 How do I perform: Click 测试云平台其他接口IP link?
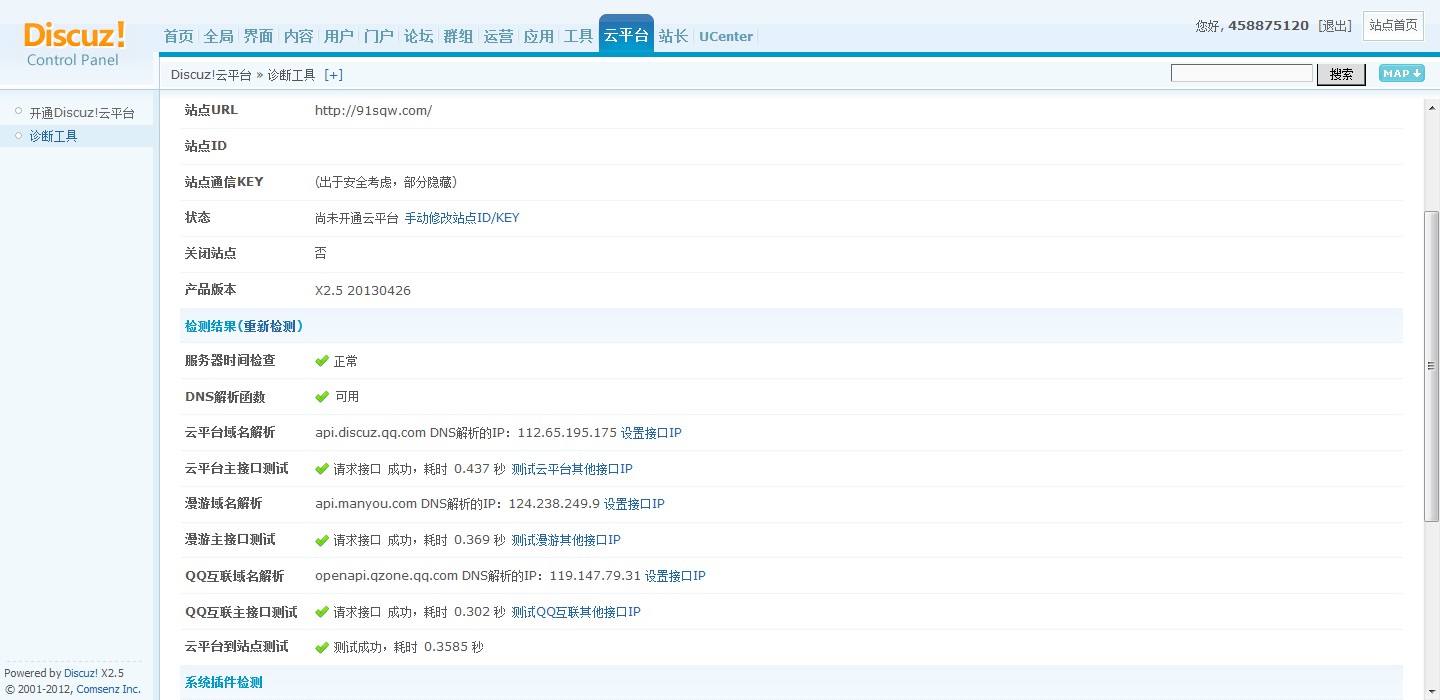point(572,469)
